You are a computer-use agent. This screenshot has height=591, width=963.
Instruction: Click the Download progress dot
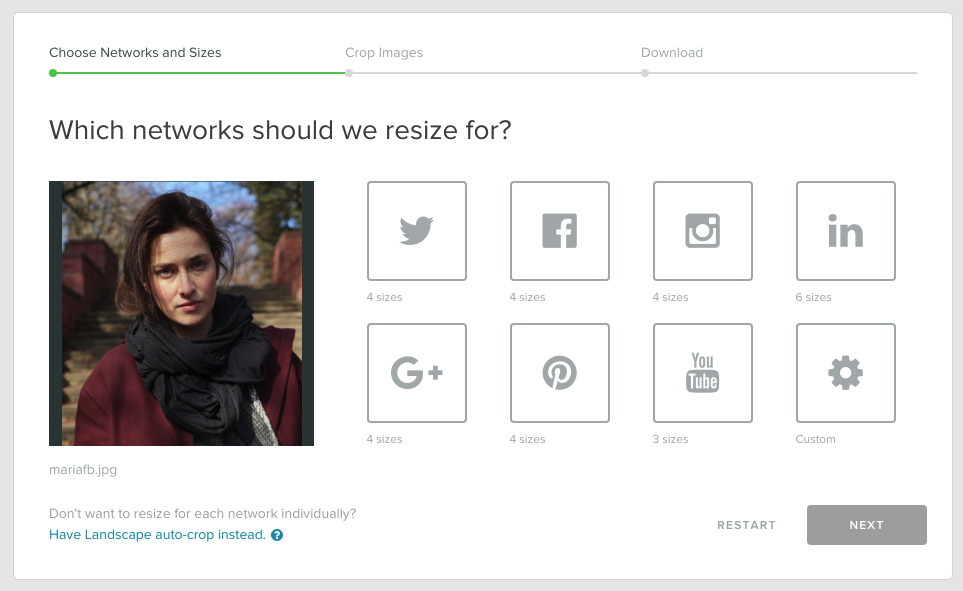pyautogui.click(x=644, y=73)
